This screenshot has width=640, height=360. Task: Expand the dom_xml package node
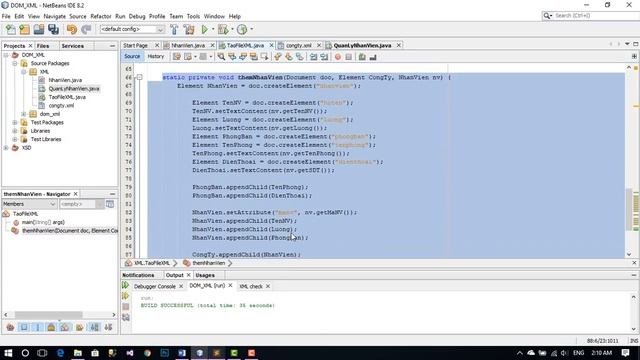pyautogui.click(x=24, y=114)
